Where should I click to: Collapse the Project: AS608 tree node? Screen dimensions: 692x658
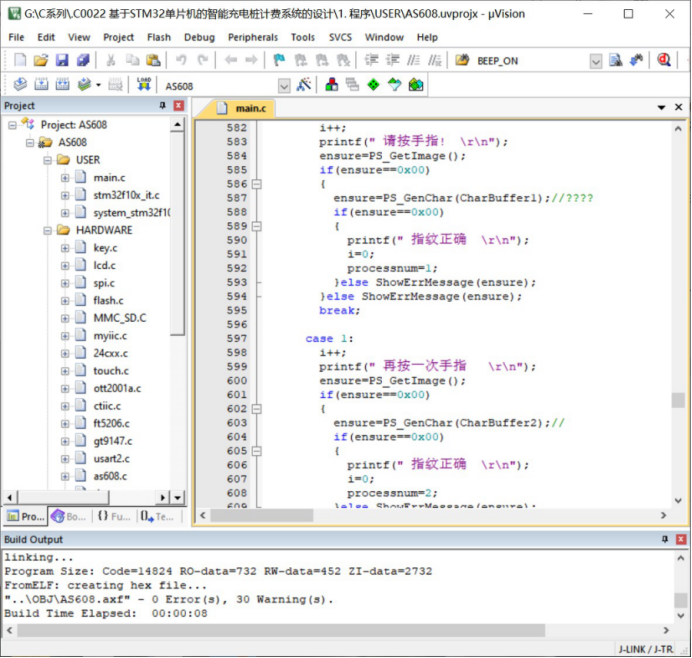tap(12, 125)
